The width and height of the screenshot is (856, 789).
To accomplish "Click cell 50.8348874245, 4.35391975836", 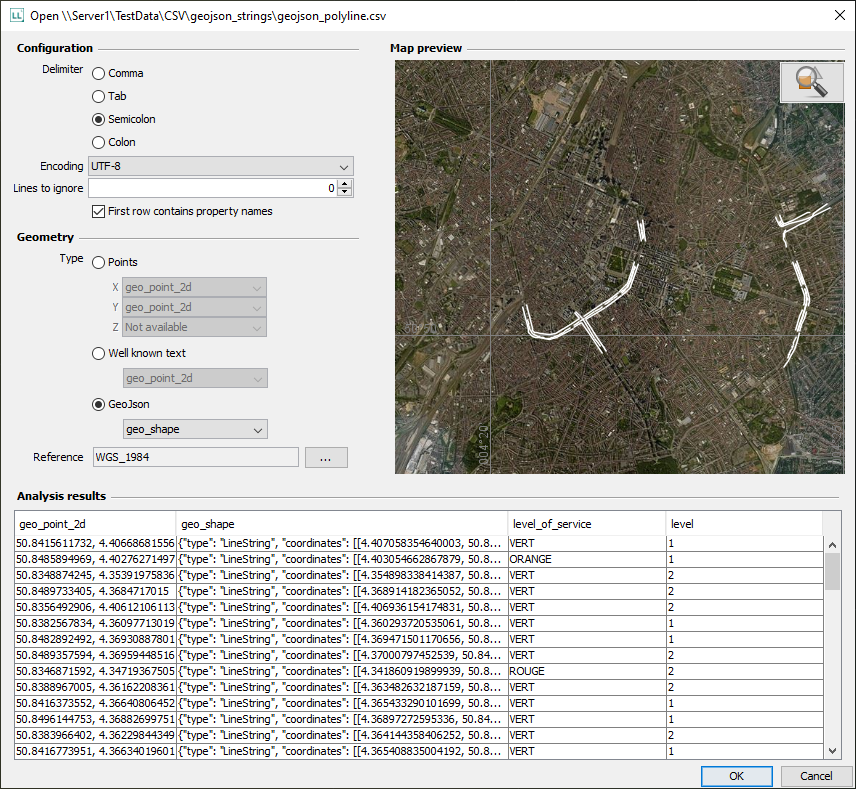I will tap(95, 575).
